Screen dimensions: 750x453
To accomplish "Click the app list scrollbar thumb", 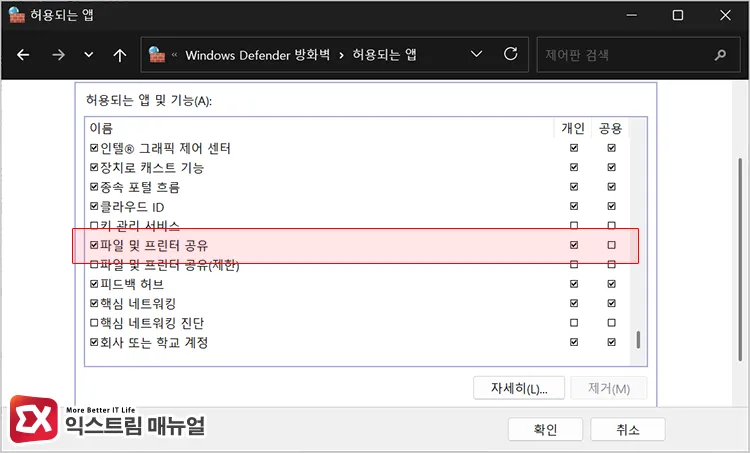I will 638,340.
